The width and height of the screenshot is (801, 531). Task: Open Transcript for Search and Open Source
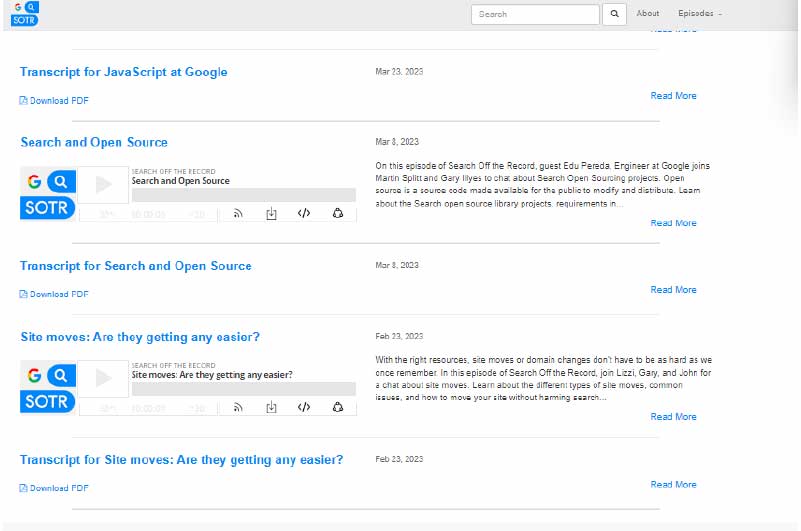[136, 266]
